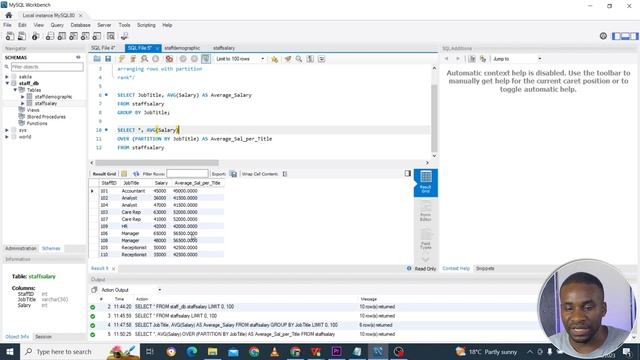Rollback transaction icon in editor toolbar
This screenshot has width=640, height=360.
(194, 59)
